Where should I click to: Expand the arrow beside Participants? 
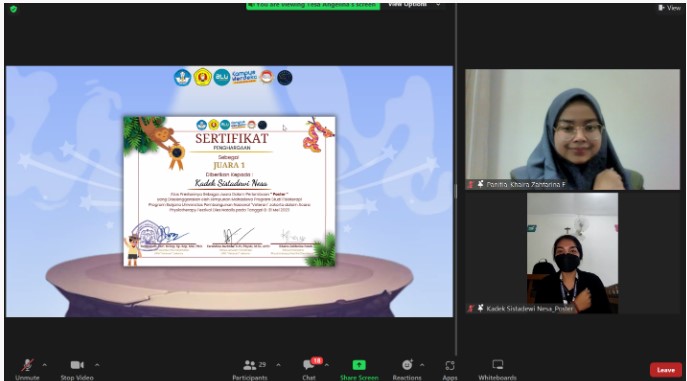point(278,365)
